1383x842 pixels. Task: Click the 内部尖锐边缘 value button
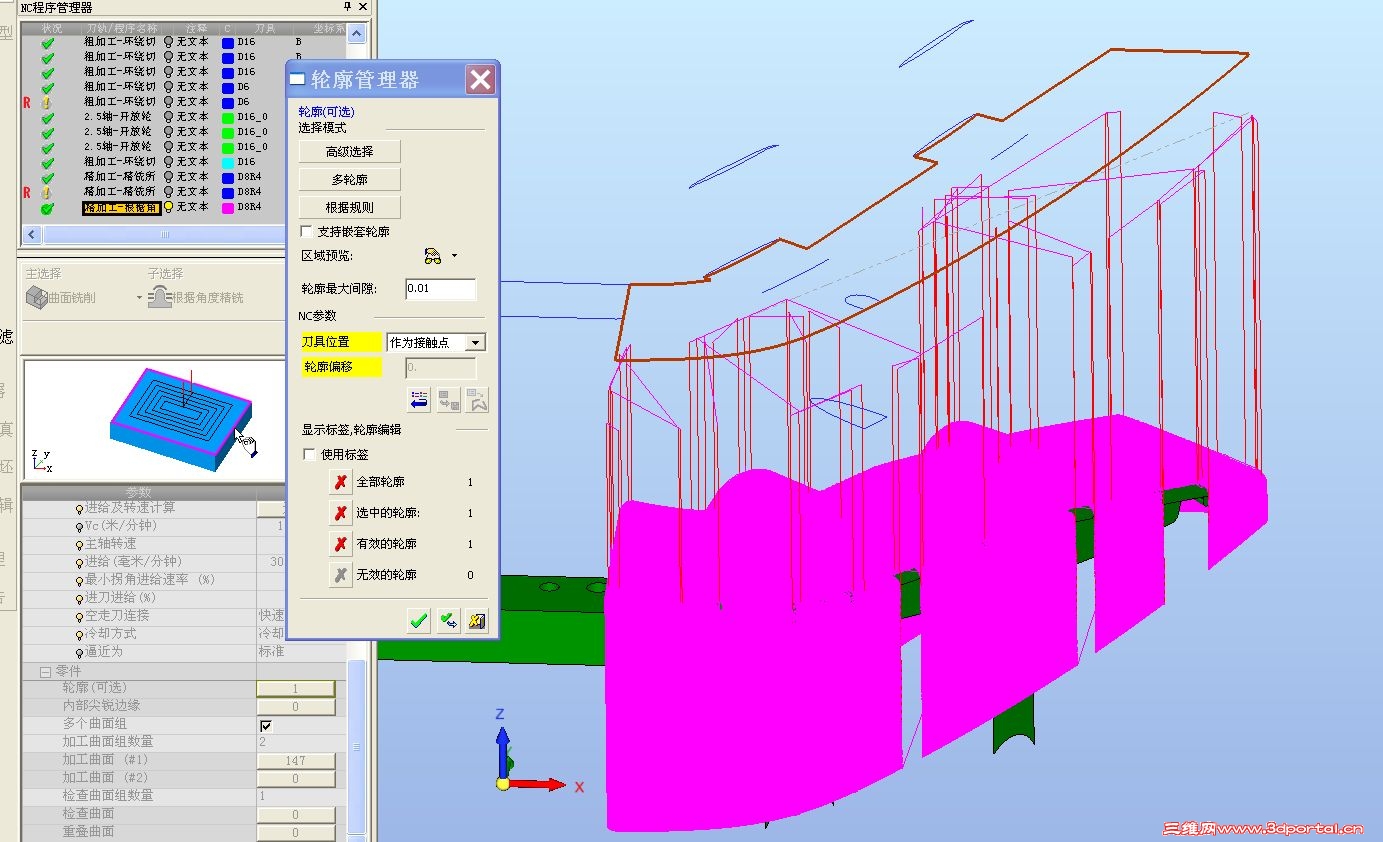[x=295, y=707]
